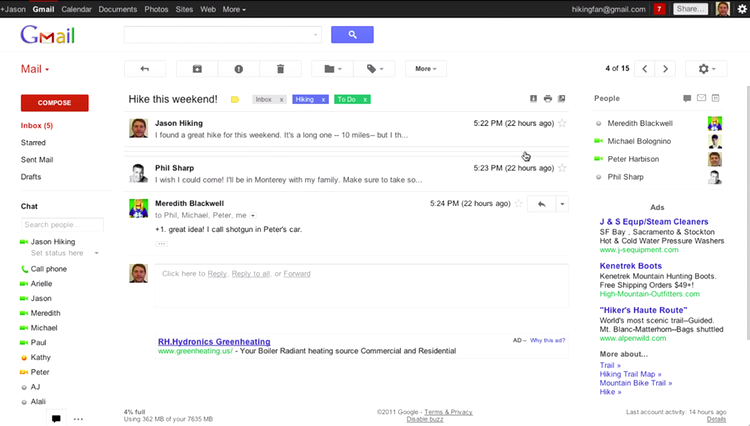Start chat with Arielle

tap(41, 284)
